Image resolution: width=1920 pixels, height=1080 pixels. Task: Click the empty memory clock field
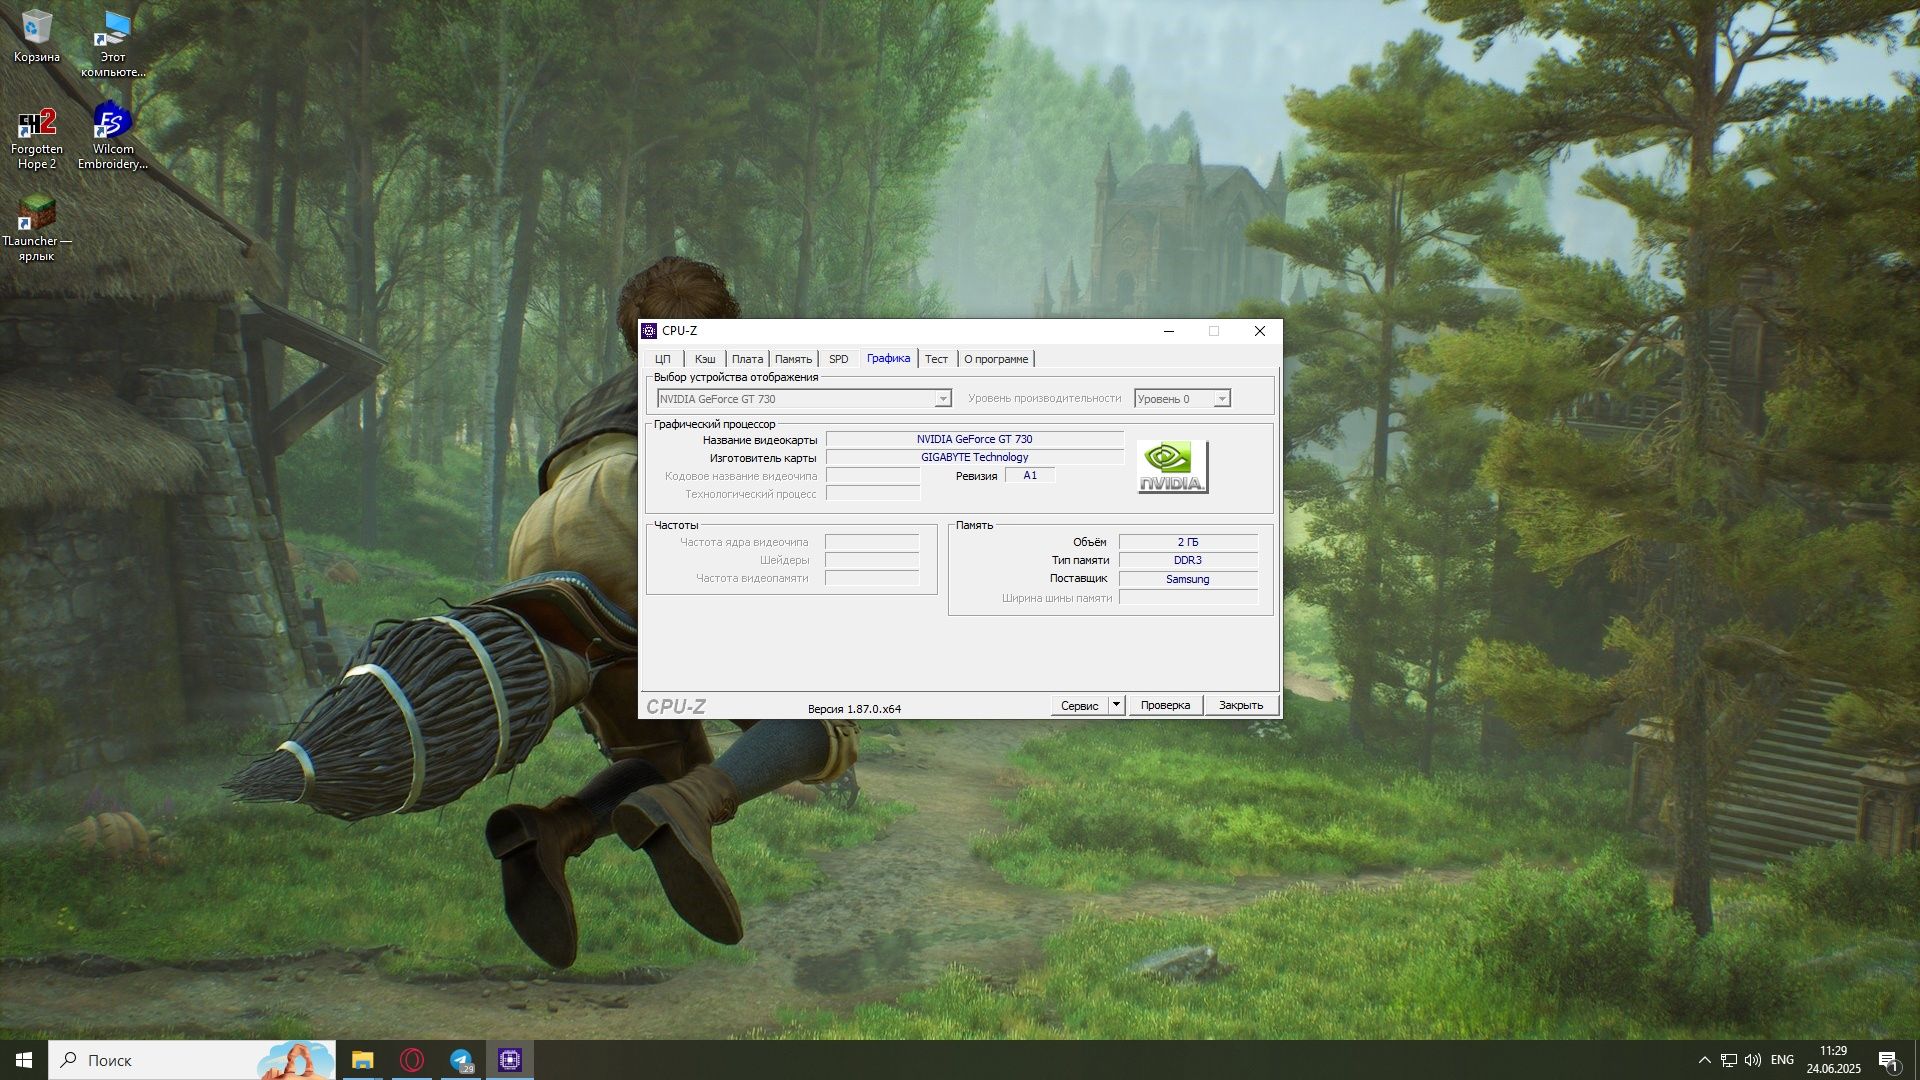pyautogui.click(x=872, y=578)
